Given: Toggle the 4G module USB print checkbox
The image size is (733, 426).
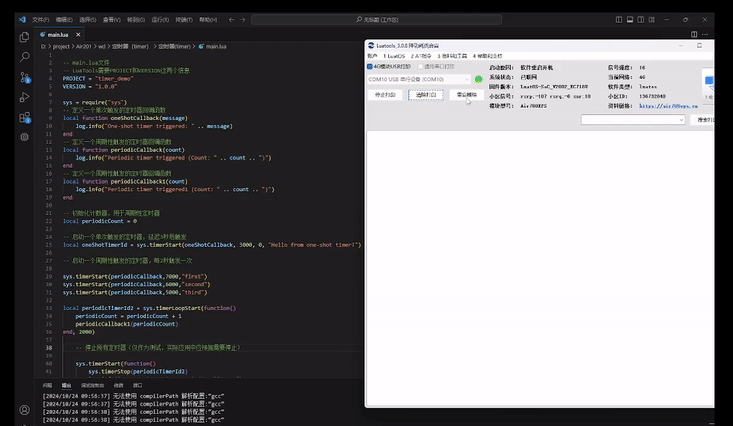Looking at the screenshot, I should [370, 66].
